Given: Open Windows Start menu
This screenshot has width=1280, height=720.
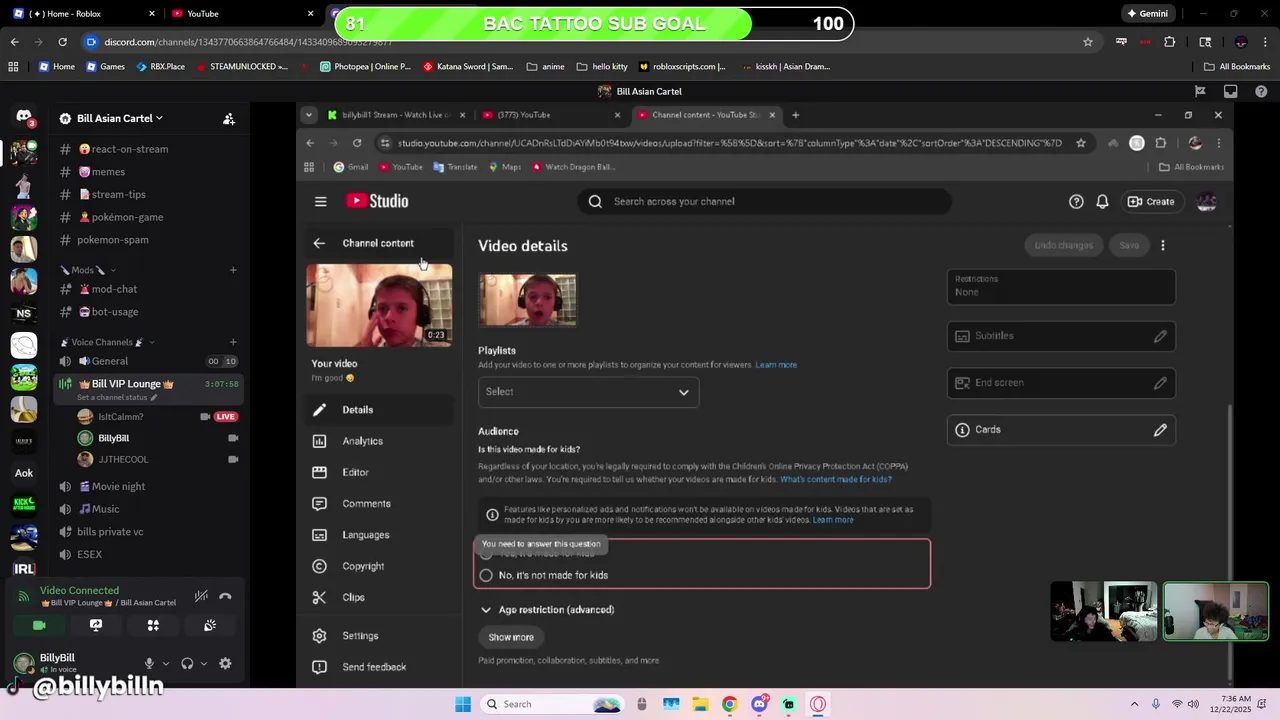Looking at the screenshot, I should tap(463, 704).
